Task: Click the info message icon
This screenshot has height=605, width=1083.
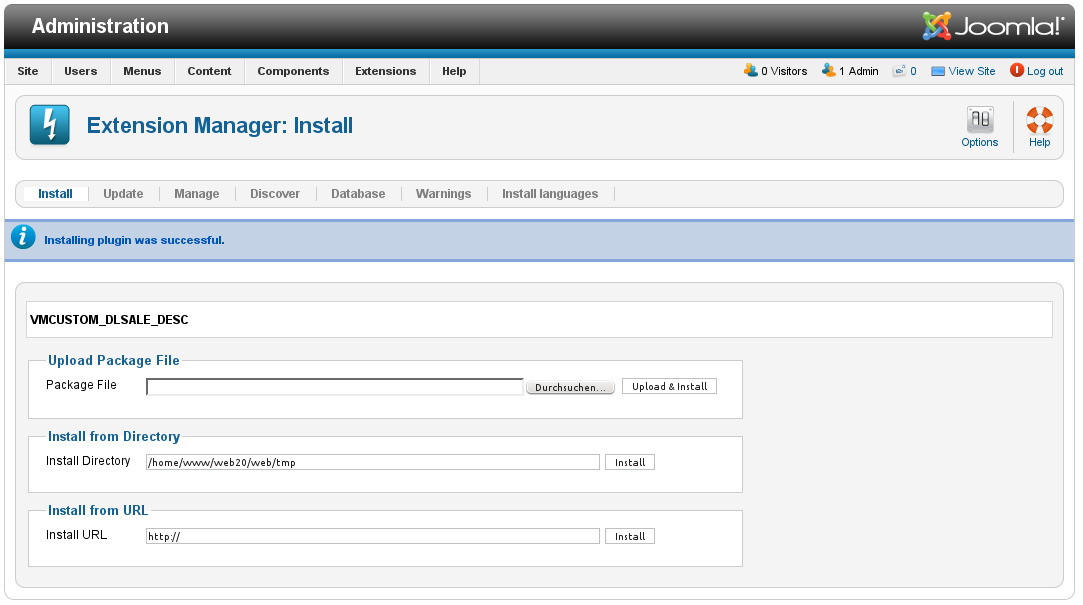Action: (23, 238)
